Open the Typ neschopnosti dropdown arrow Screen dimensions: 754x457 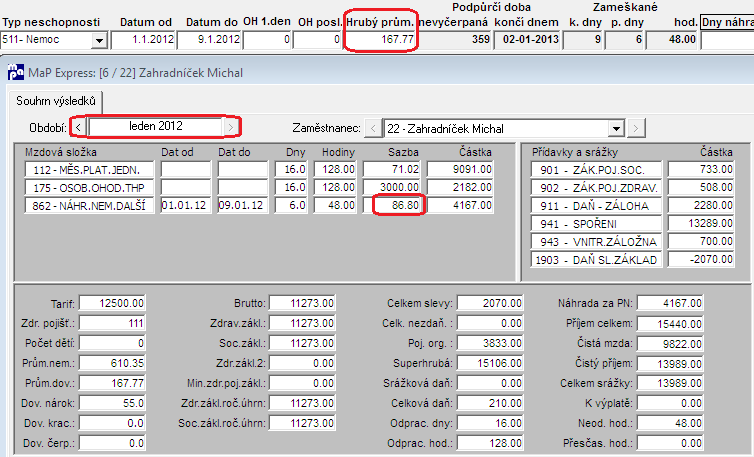(x=99, y=40)
